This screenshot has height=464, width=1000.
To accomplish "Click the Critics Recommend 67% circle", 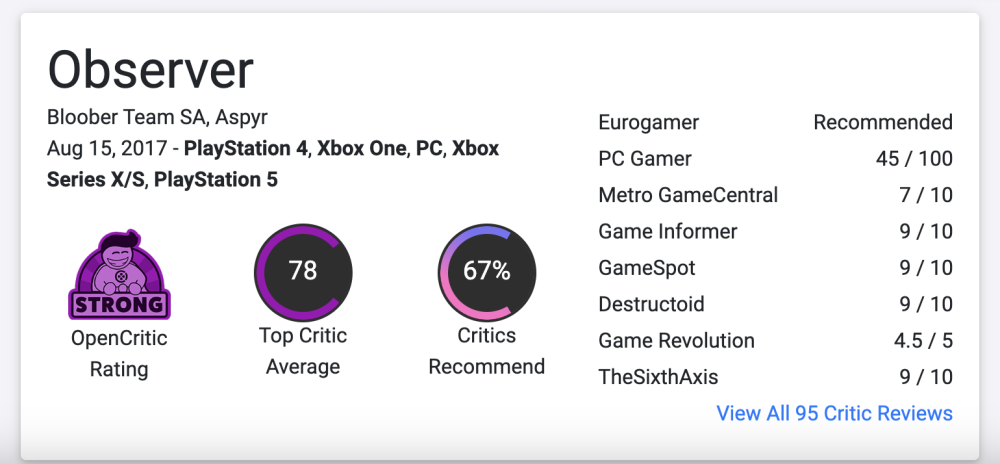I will click(x=486, y=271).
